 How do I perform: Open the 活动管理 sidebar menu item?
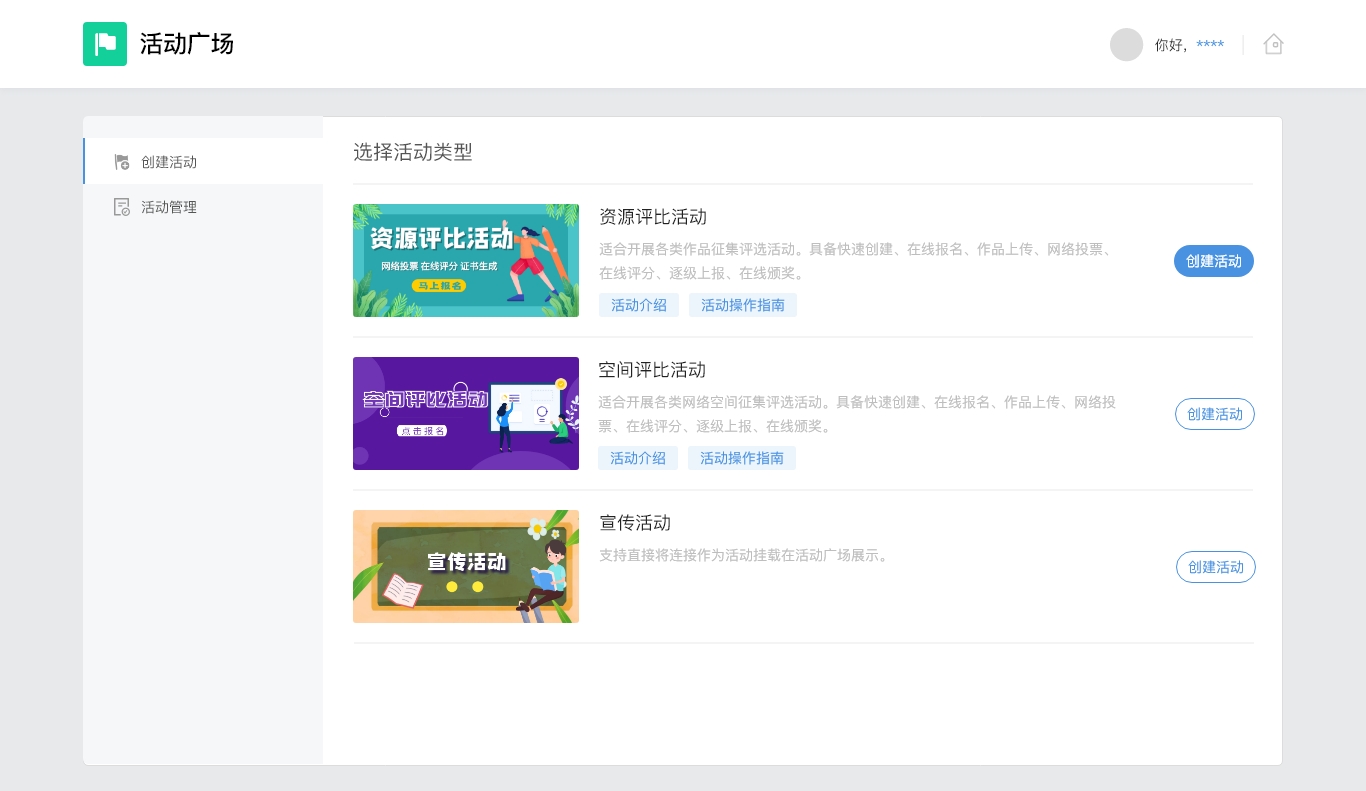[x=169, y=207]
